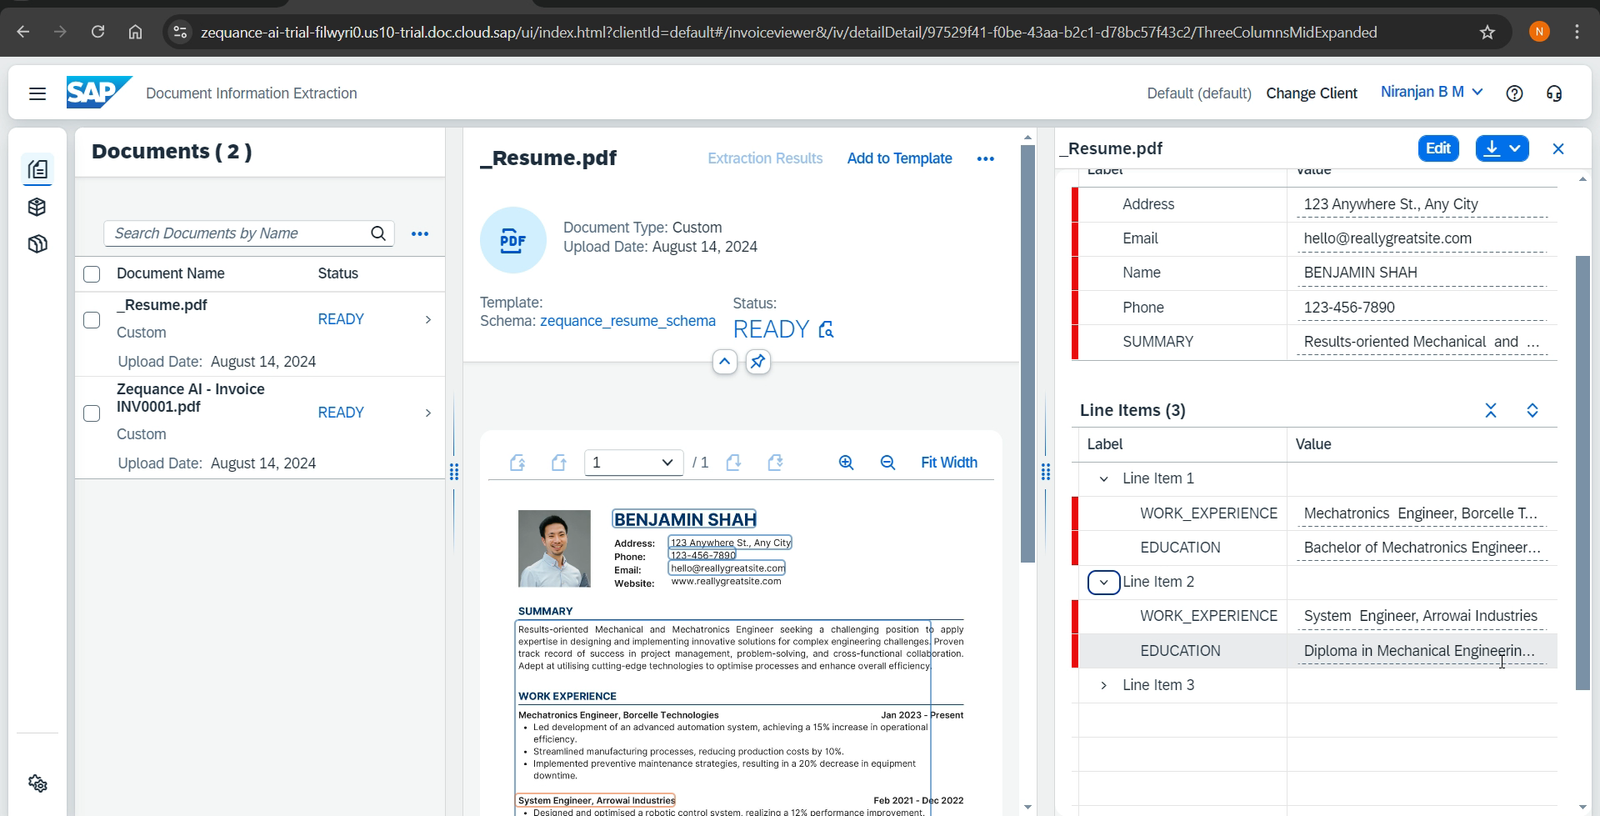Open the zequance_resume_schema link
This screenshot has width=1600, height=816.
(628, 321)
